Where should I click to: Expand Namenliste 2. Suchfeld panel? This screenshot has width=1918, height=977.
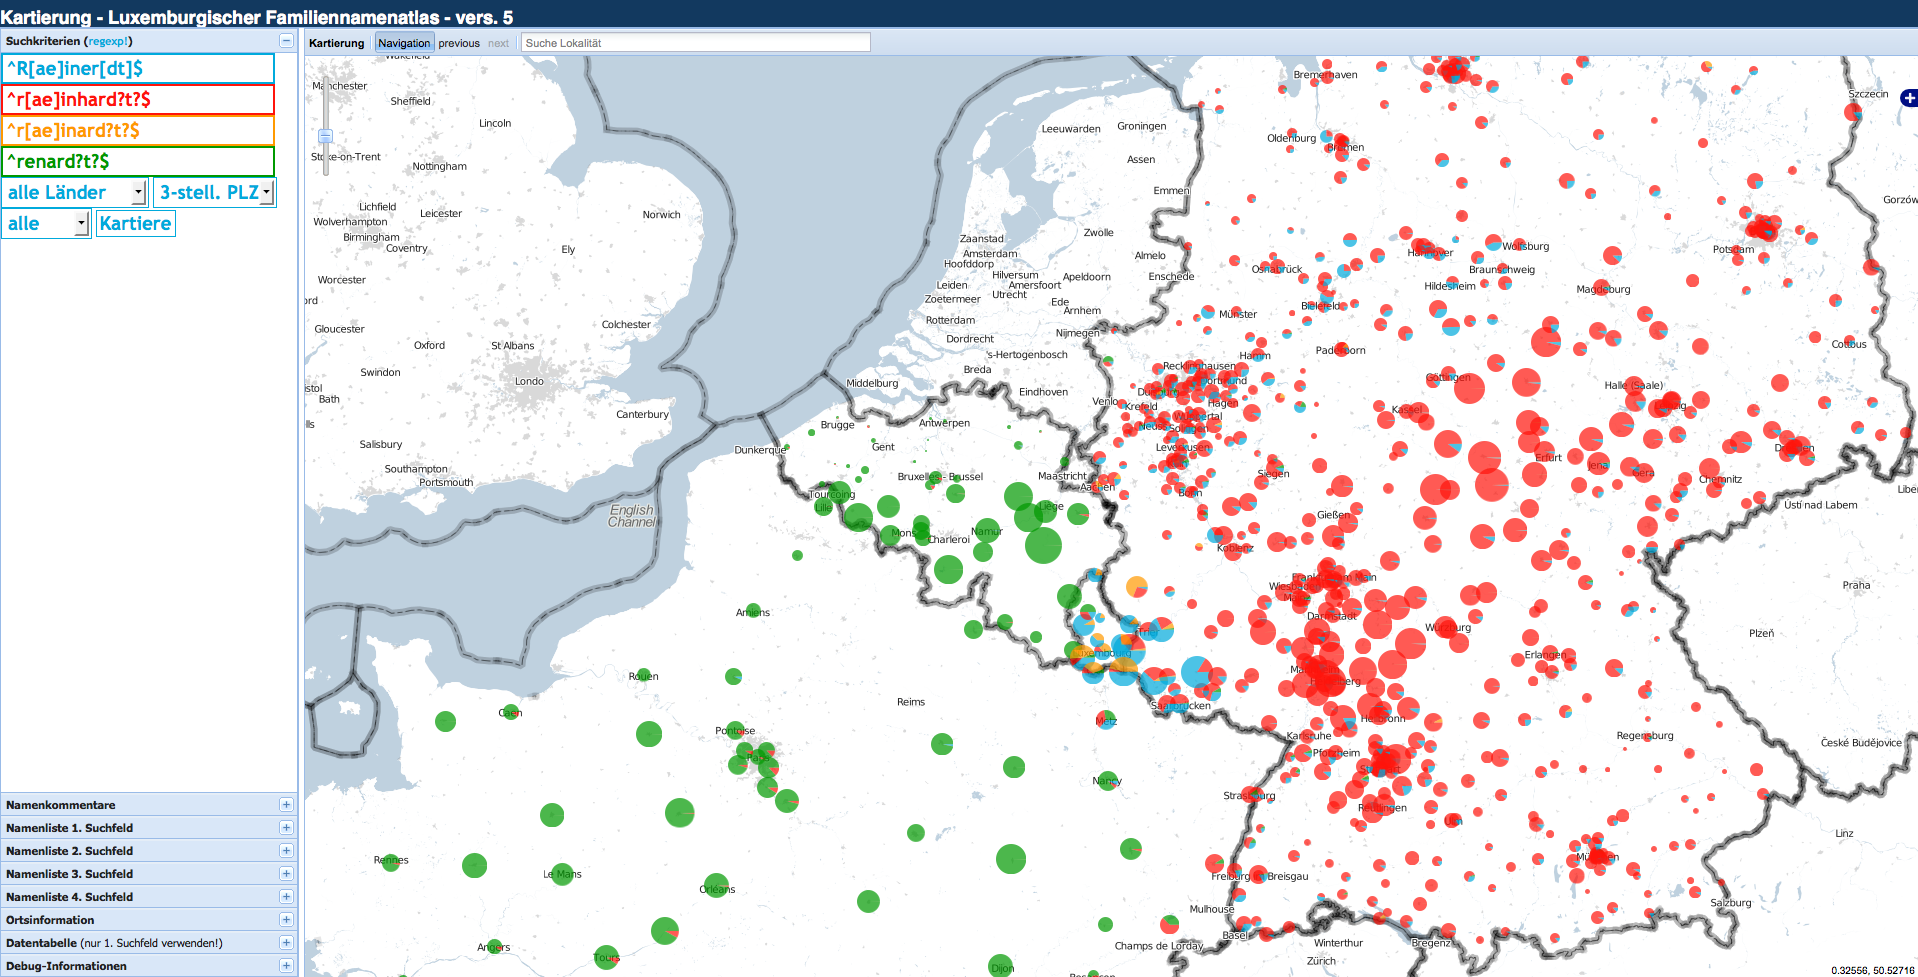(x=286, y=851)
